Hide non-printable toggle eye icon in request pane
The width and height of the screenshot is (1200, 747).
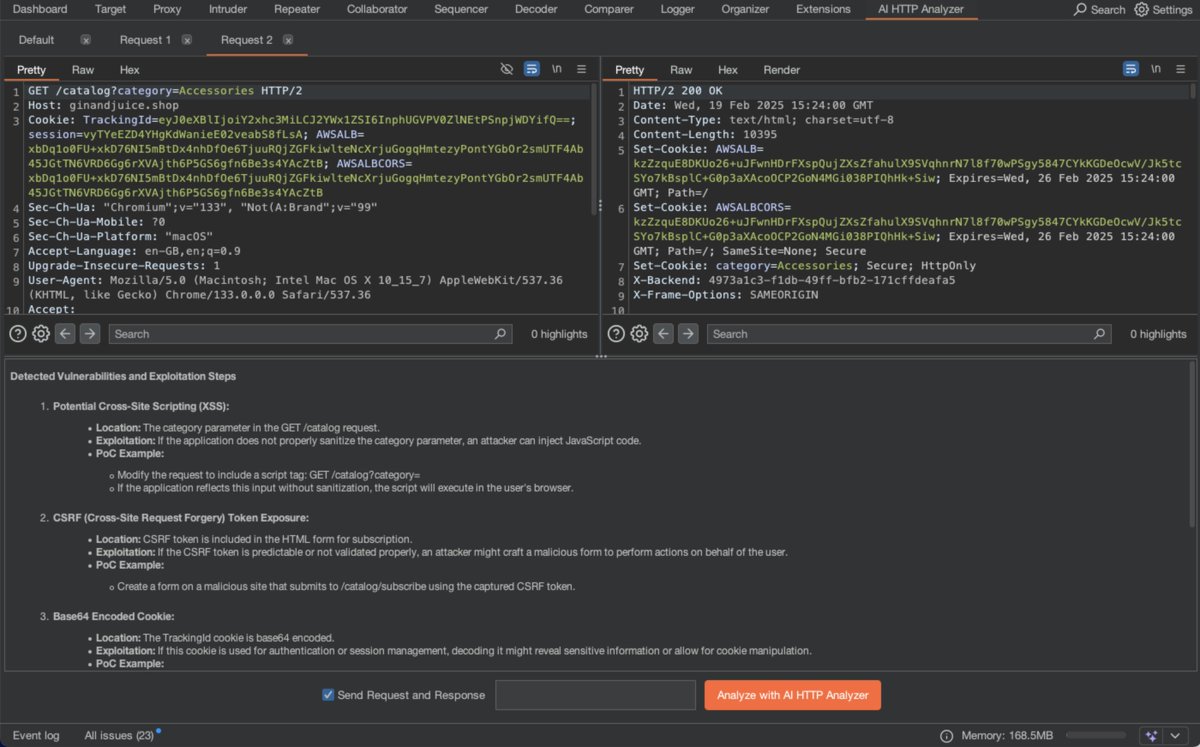pyautogui.click(x=506, y=69)
